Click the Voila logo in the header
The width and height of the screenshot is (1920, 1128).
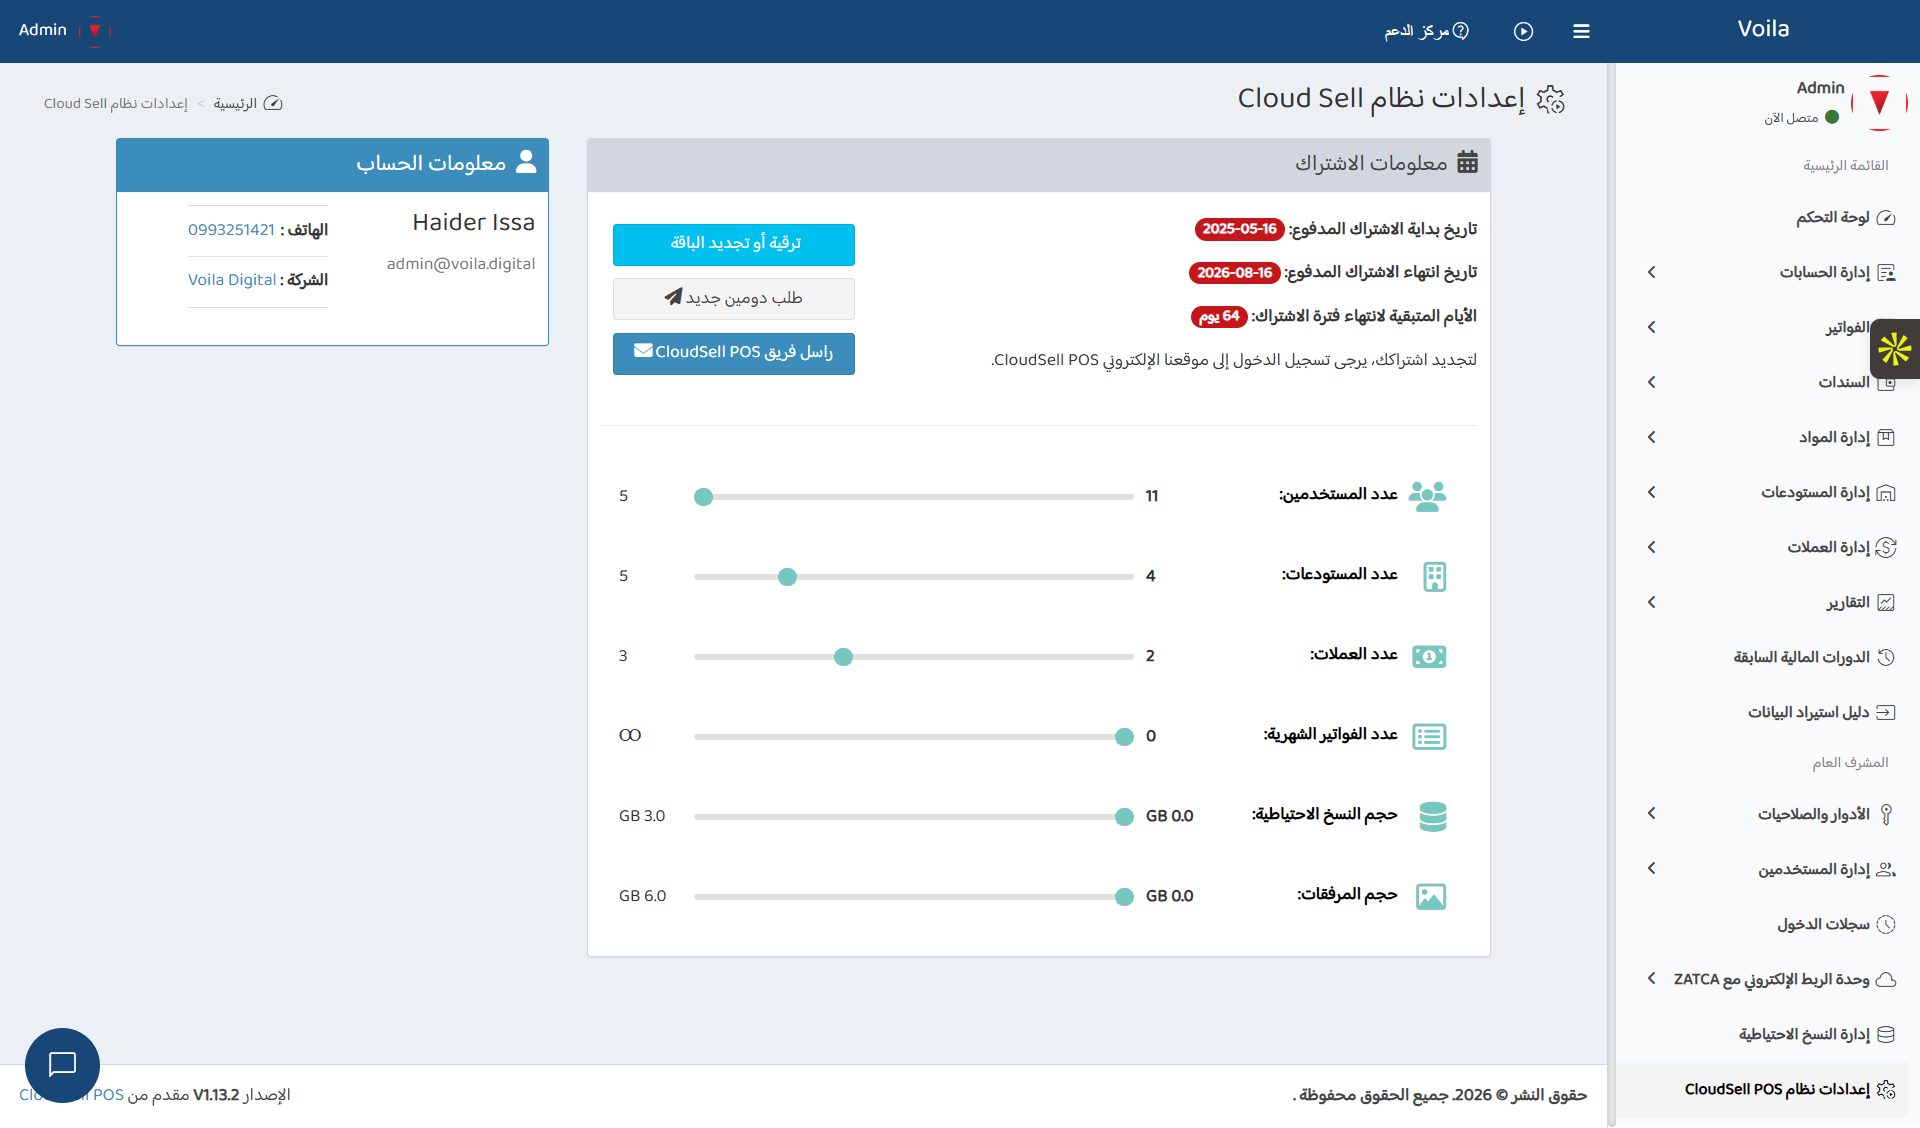pos(1763,29)
